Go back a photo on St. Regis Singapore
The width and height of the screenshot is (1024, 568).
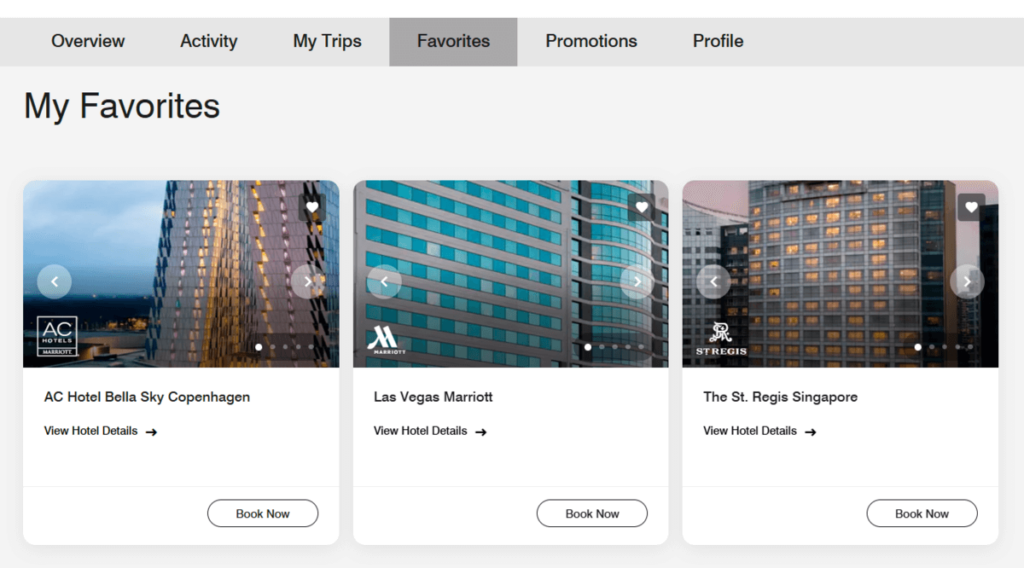pos(714,281)
